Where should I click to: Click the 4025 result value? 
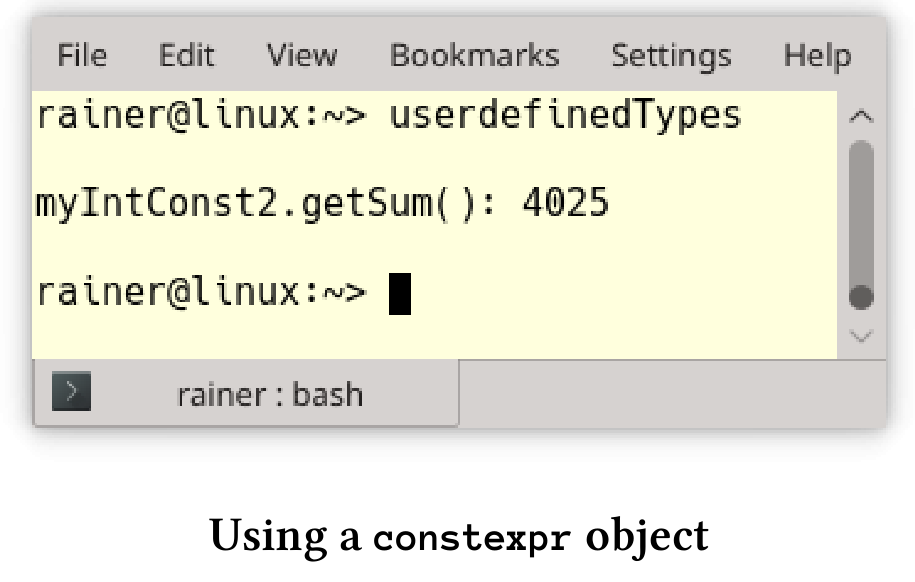565,203
